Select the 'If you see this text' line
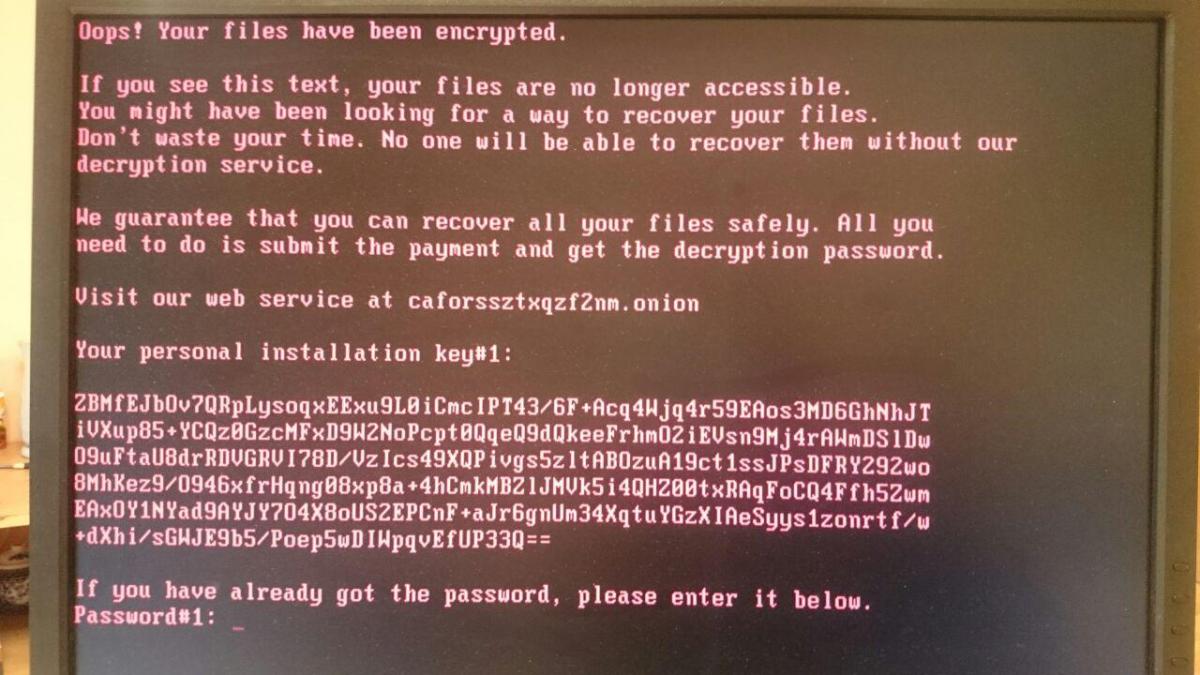This screenshot has height=675, width=1200. pyautogui.click(x=465, y=87)
